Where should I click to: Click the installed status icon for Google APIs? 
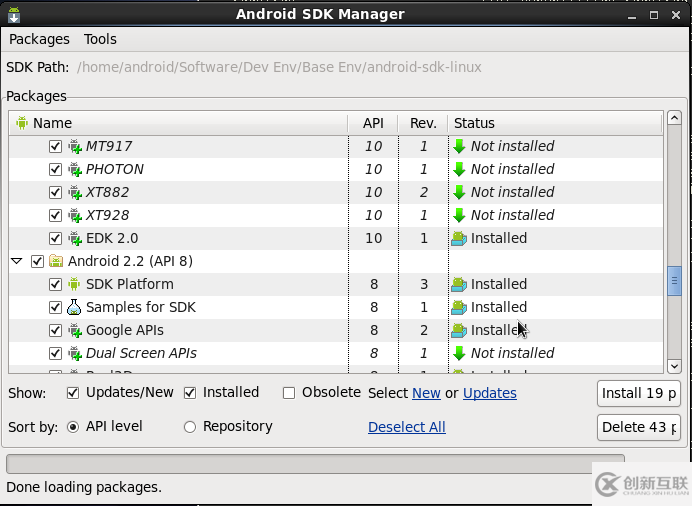pyautogui.click(x=459, y=330)
